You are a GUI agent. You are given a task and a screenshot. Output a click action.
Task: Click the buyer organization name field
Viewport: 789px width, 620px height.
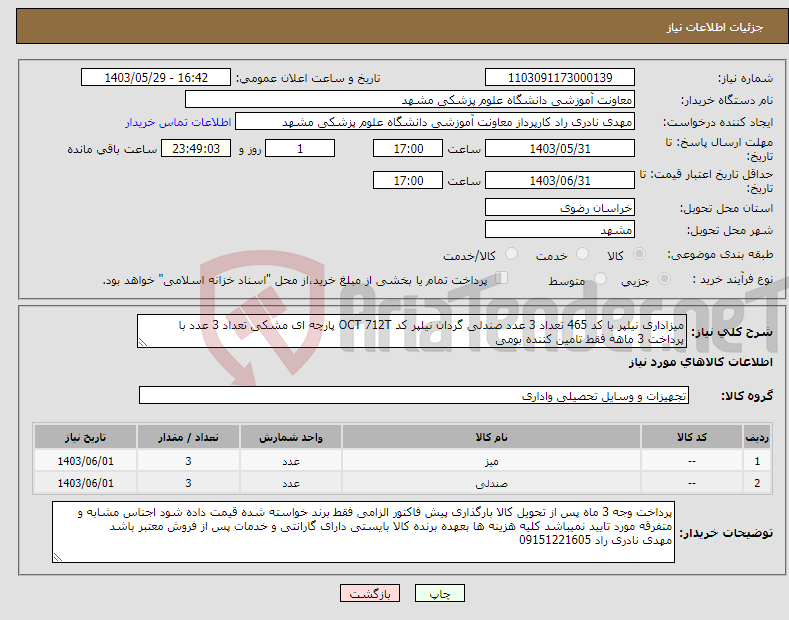tap(410, 100)
